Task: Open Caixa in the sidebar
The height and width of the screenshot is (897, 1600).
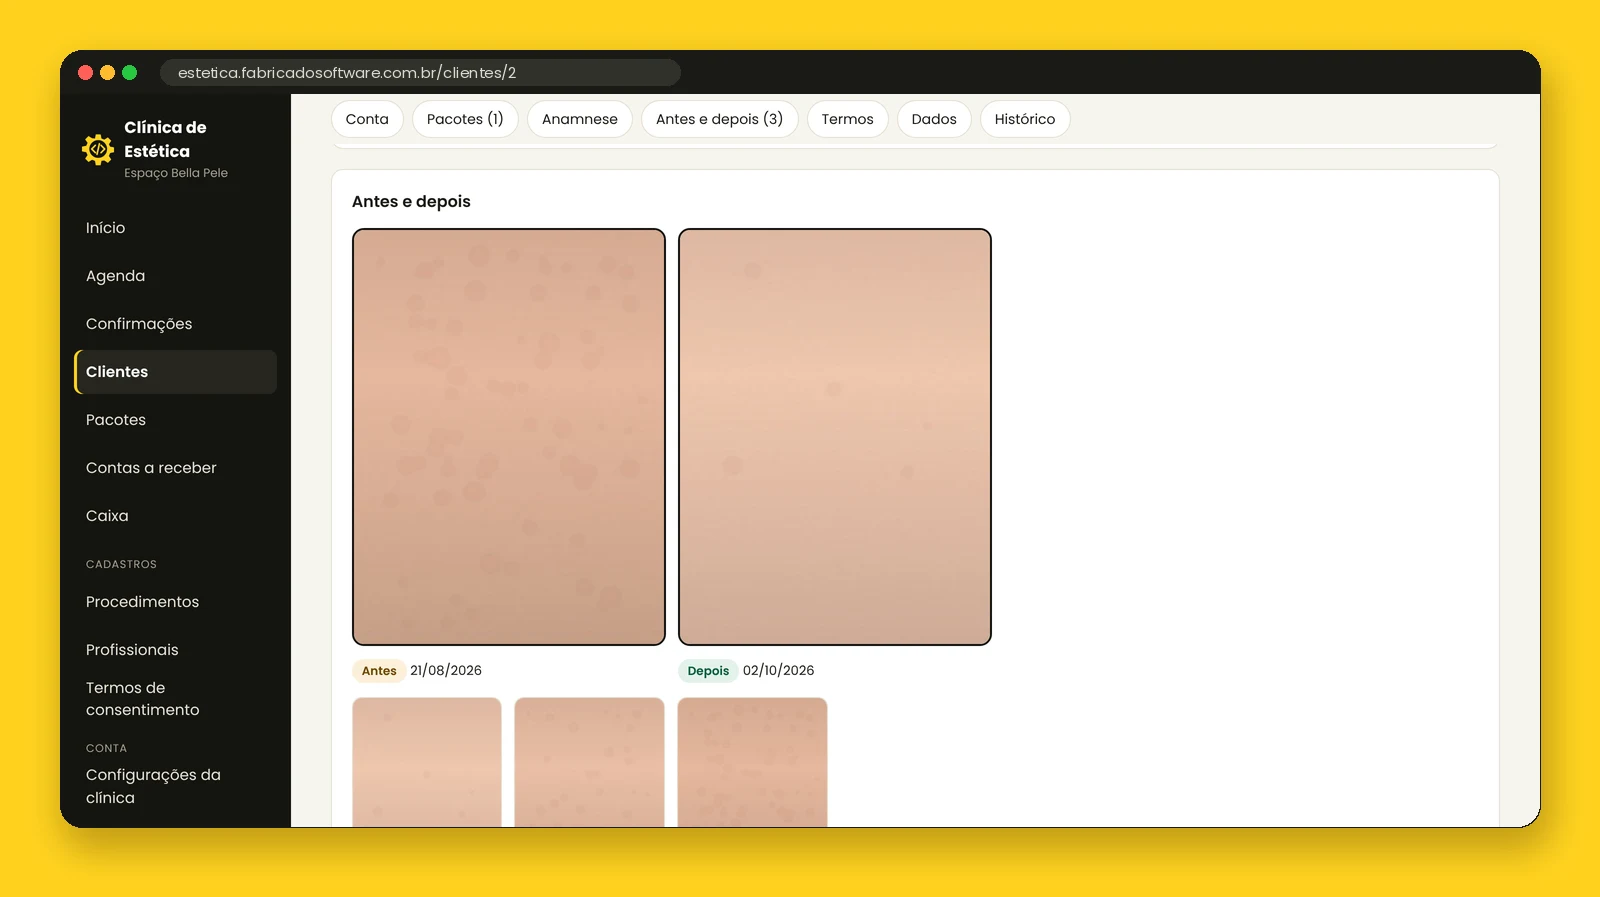Action: click(x=175, y=516)
